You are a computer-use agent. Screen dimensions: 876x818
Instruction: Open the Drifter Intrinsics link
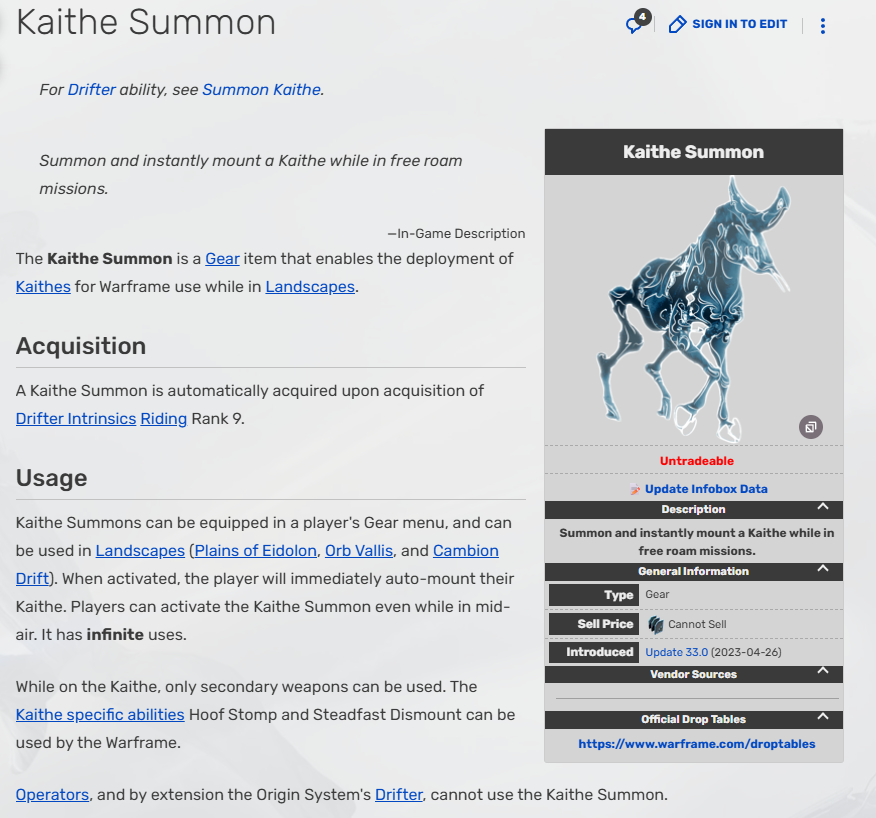(76, 419)
